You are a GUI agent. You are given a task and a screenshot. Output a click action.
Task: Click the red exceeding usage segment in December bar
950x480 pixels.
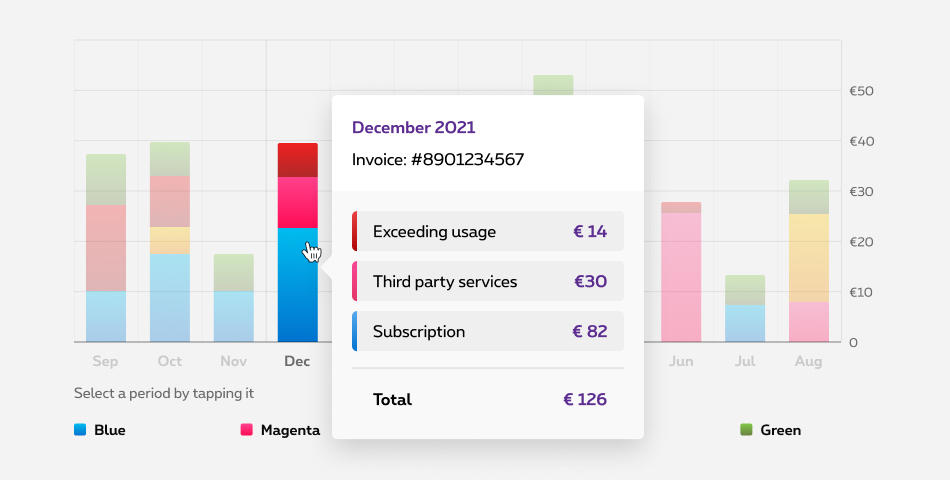[297, 160]
